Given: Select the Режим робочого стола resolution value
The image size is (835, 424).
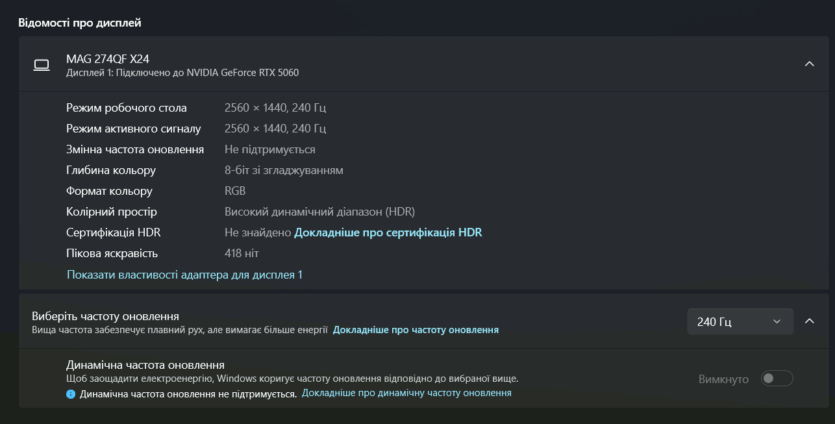Looking at the screenshot, I should click(275, 107).
